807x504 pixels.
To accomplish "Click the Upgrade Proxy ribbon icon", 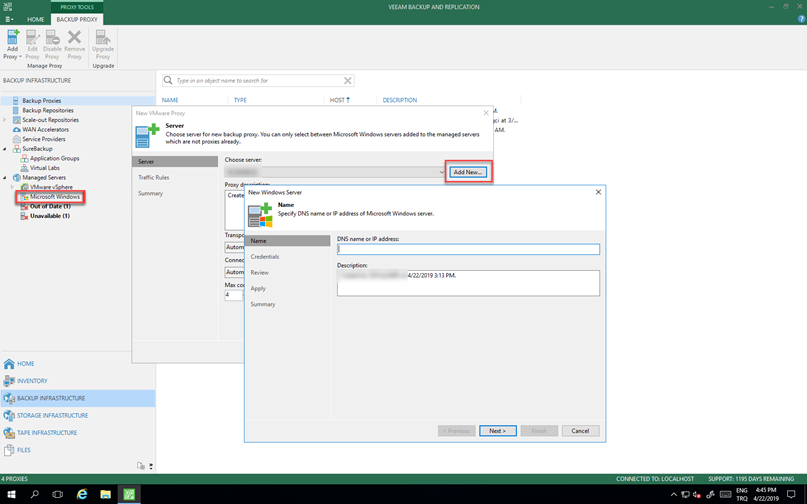I will click(x=103, y=44).
